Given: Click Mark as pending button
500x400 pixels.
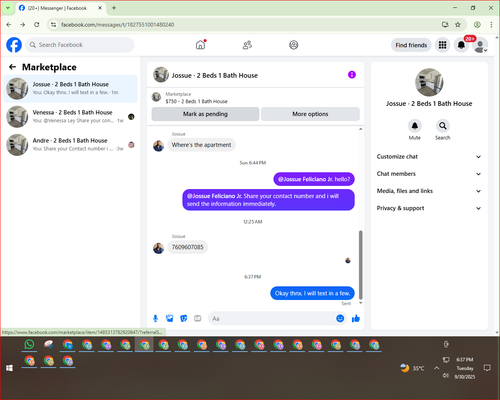Looking at the screenshot, I should click(x=205, y=114).
